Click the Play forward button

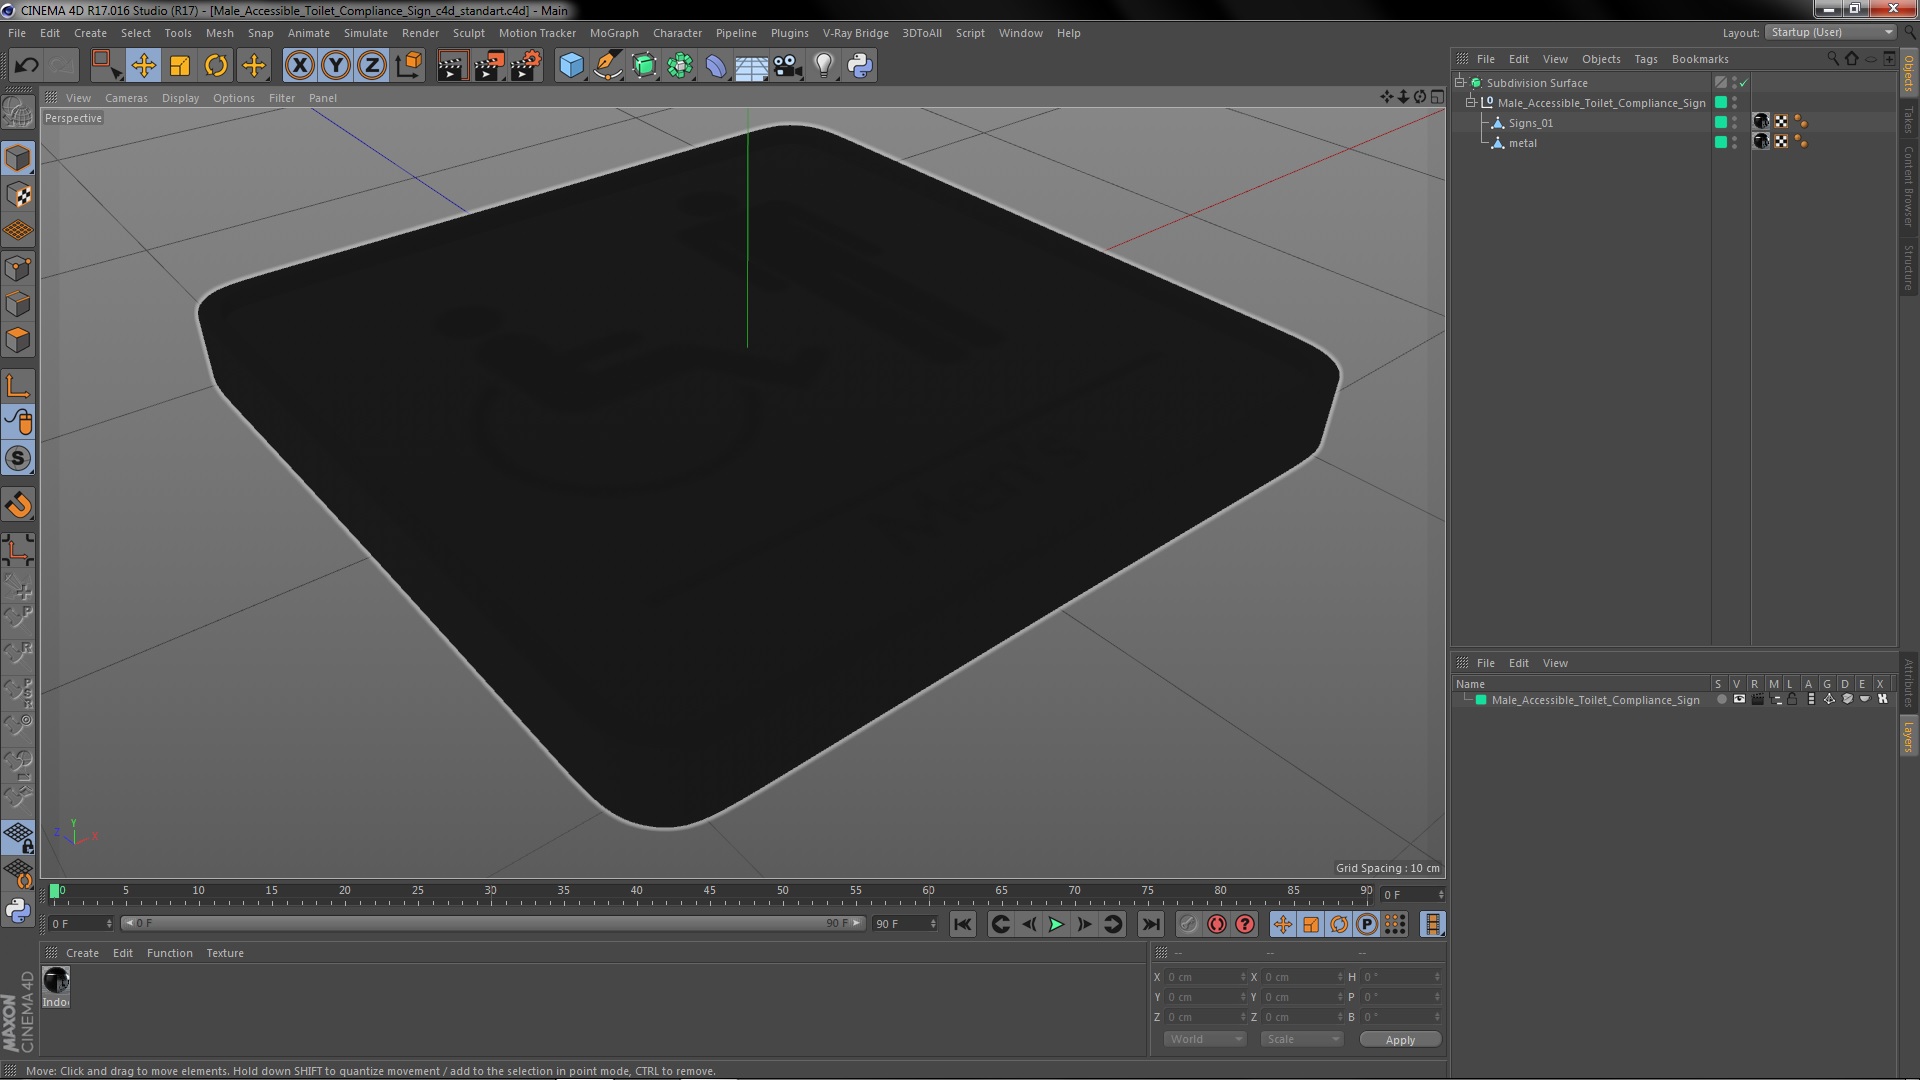click(1056, 925)
